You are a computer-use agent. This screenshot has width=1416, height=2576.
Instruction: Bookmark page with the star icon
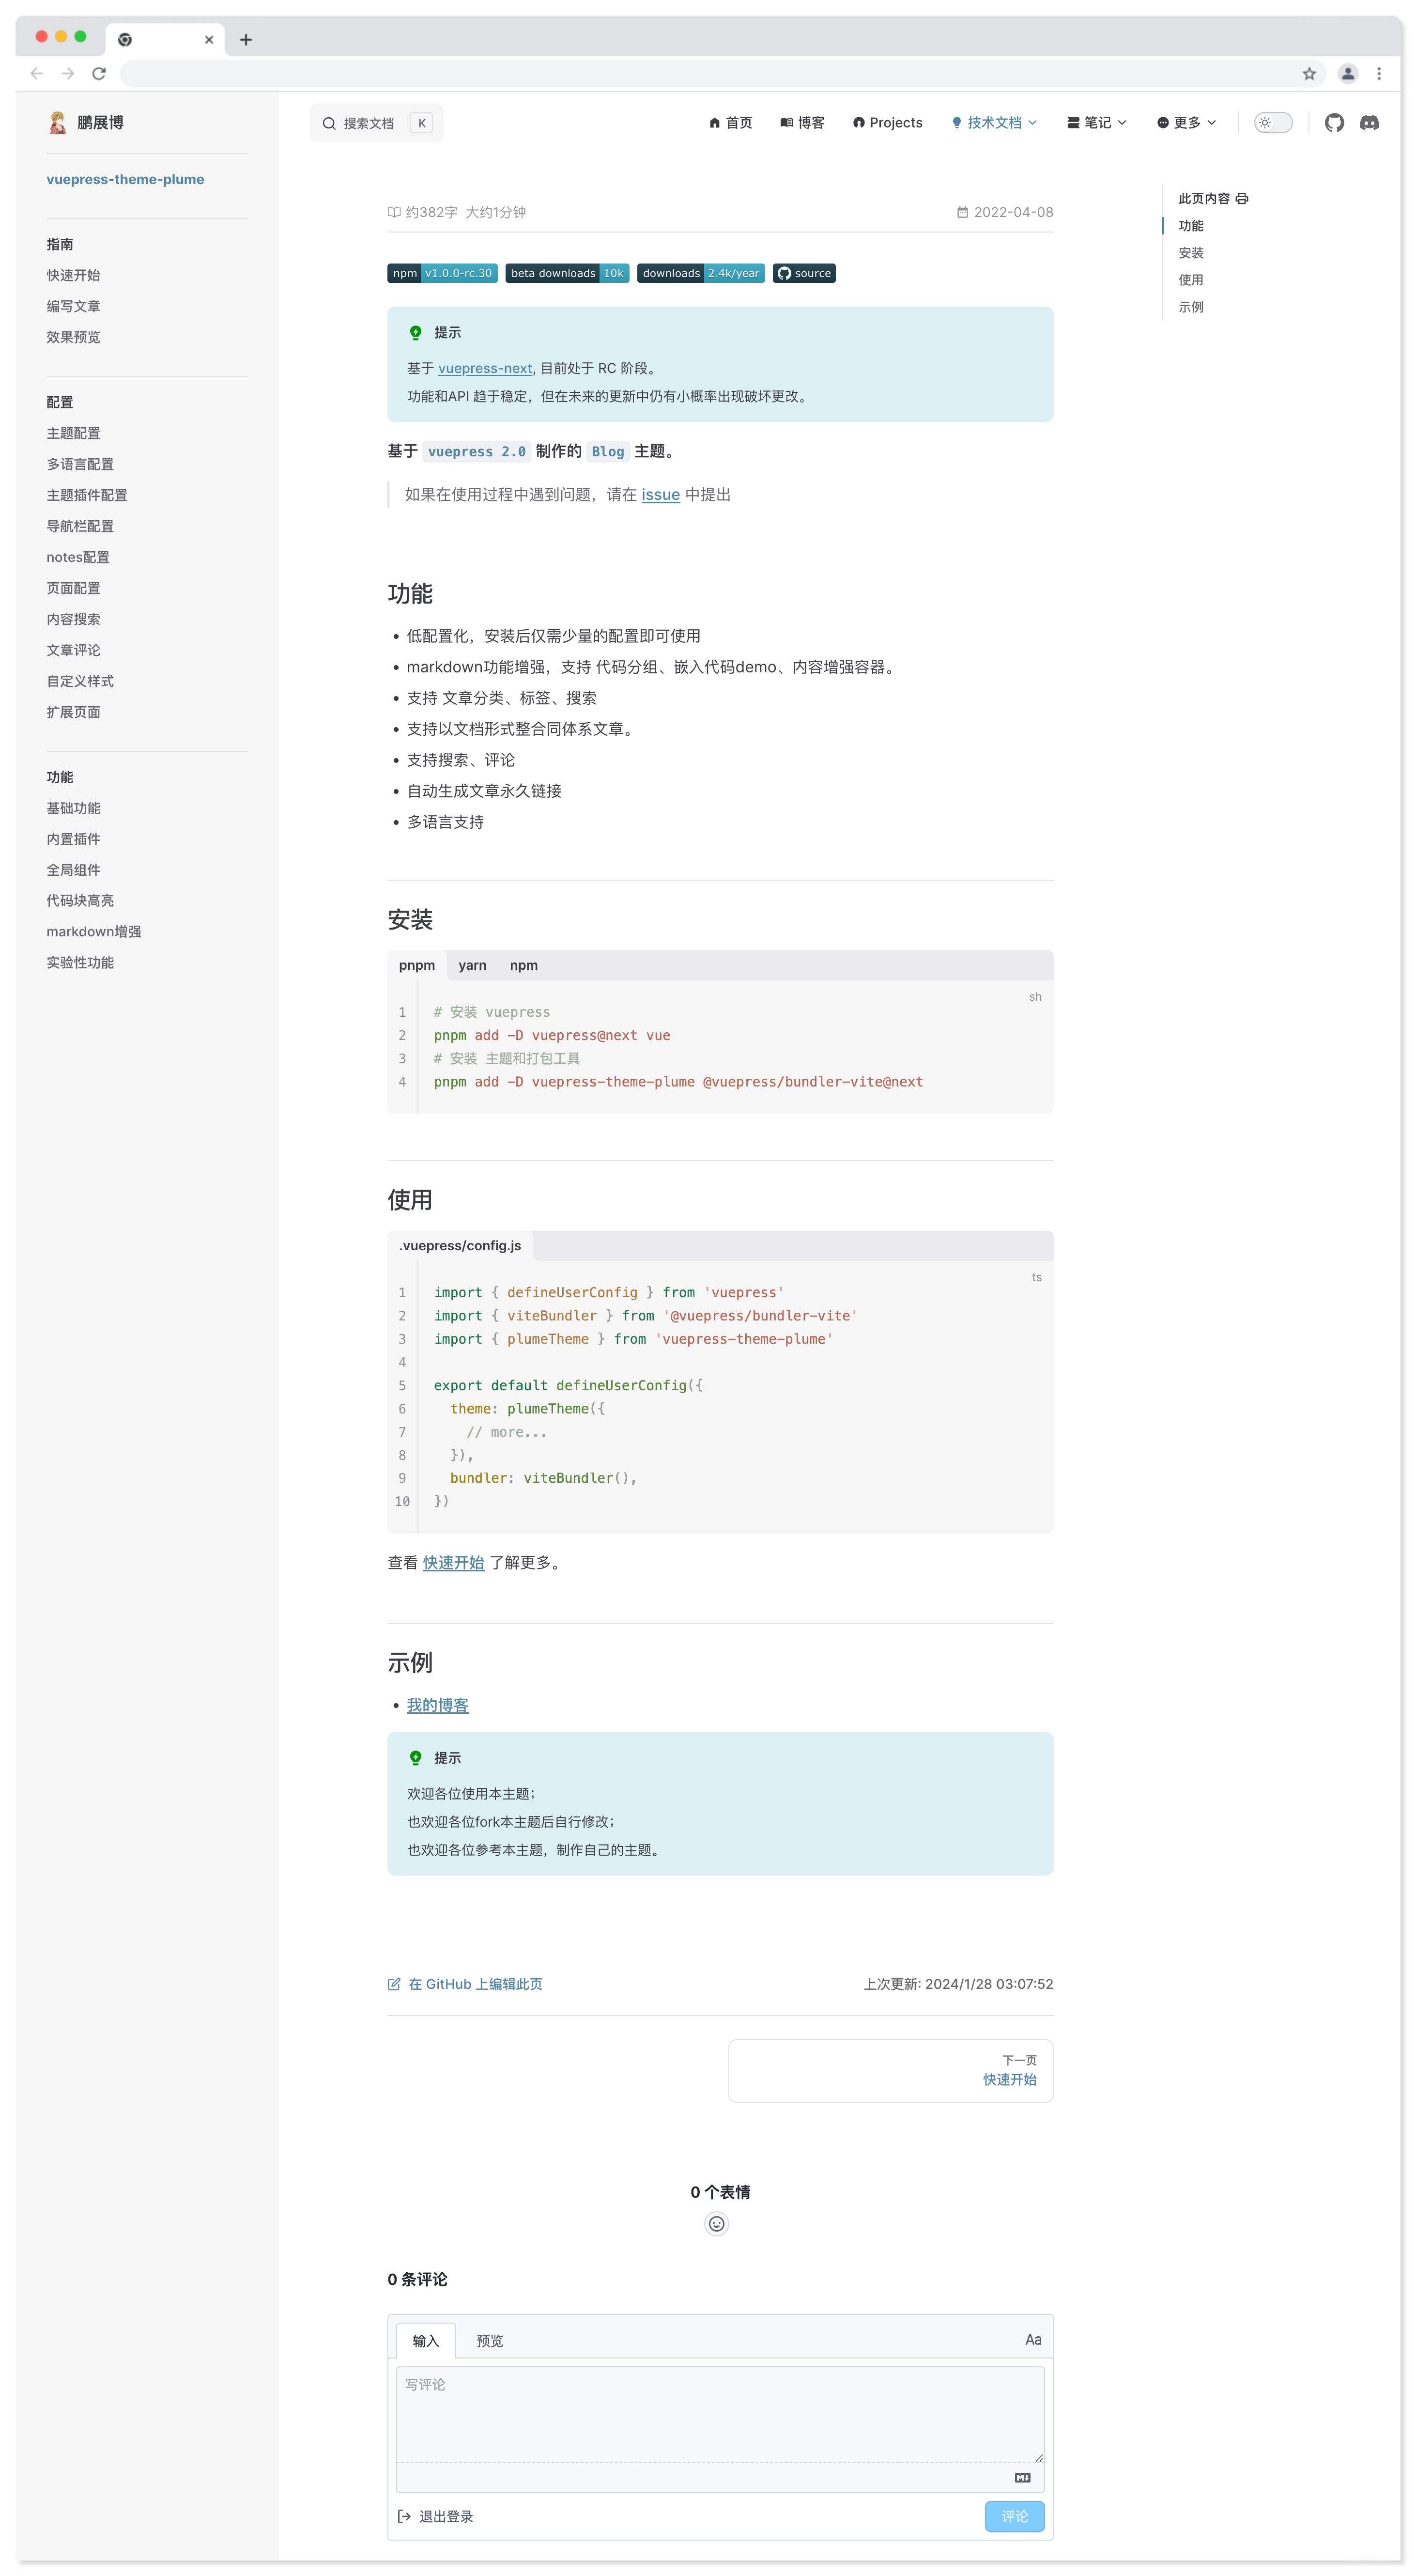[x=1309, y=73]
